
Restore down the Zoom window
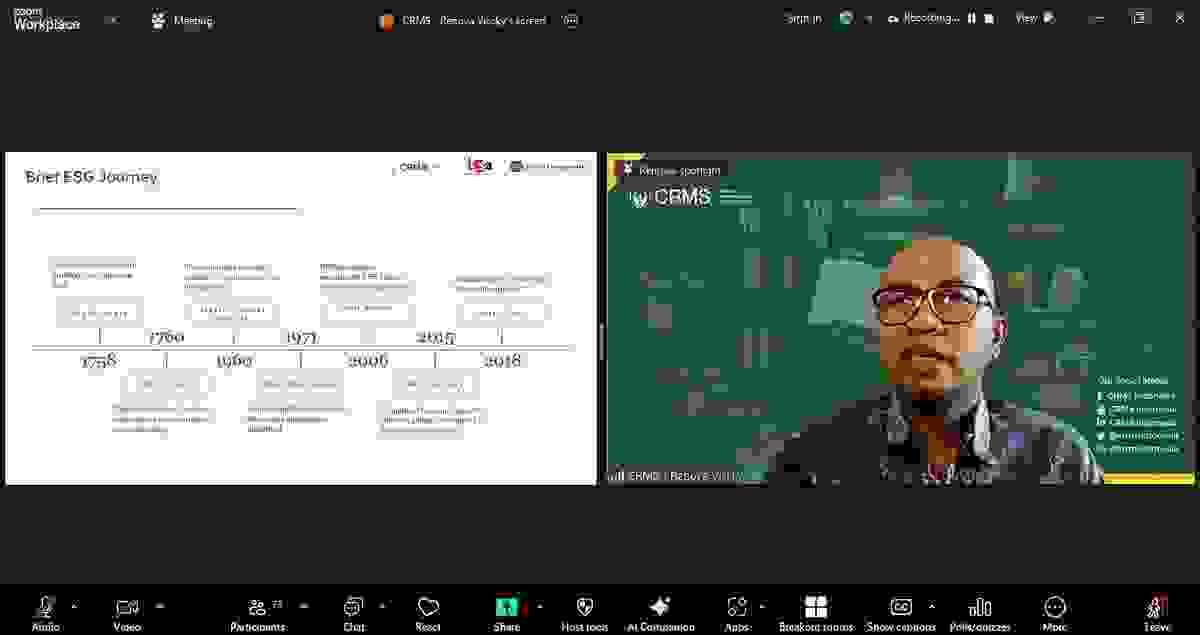click(1138, 18)
